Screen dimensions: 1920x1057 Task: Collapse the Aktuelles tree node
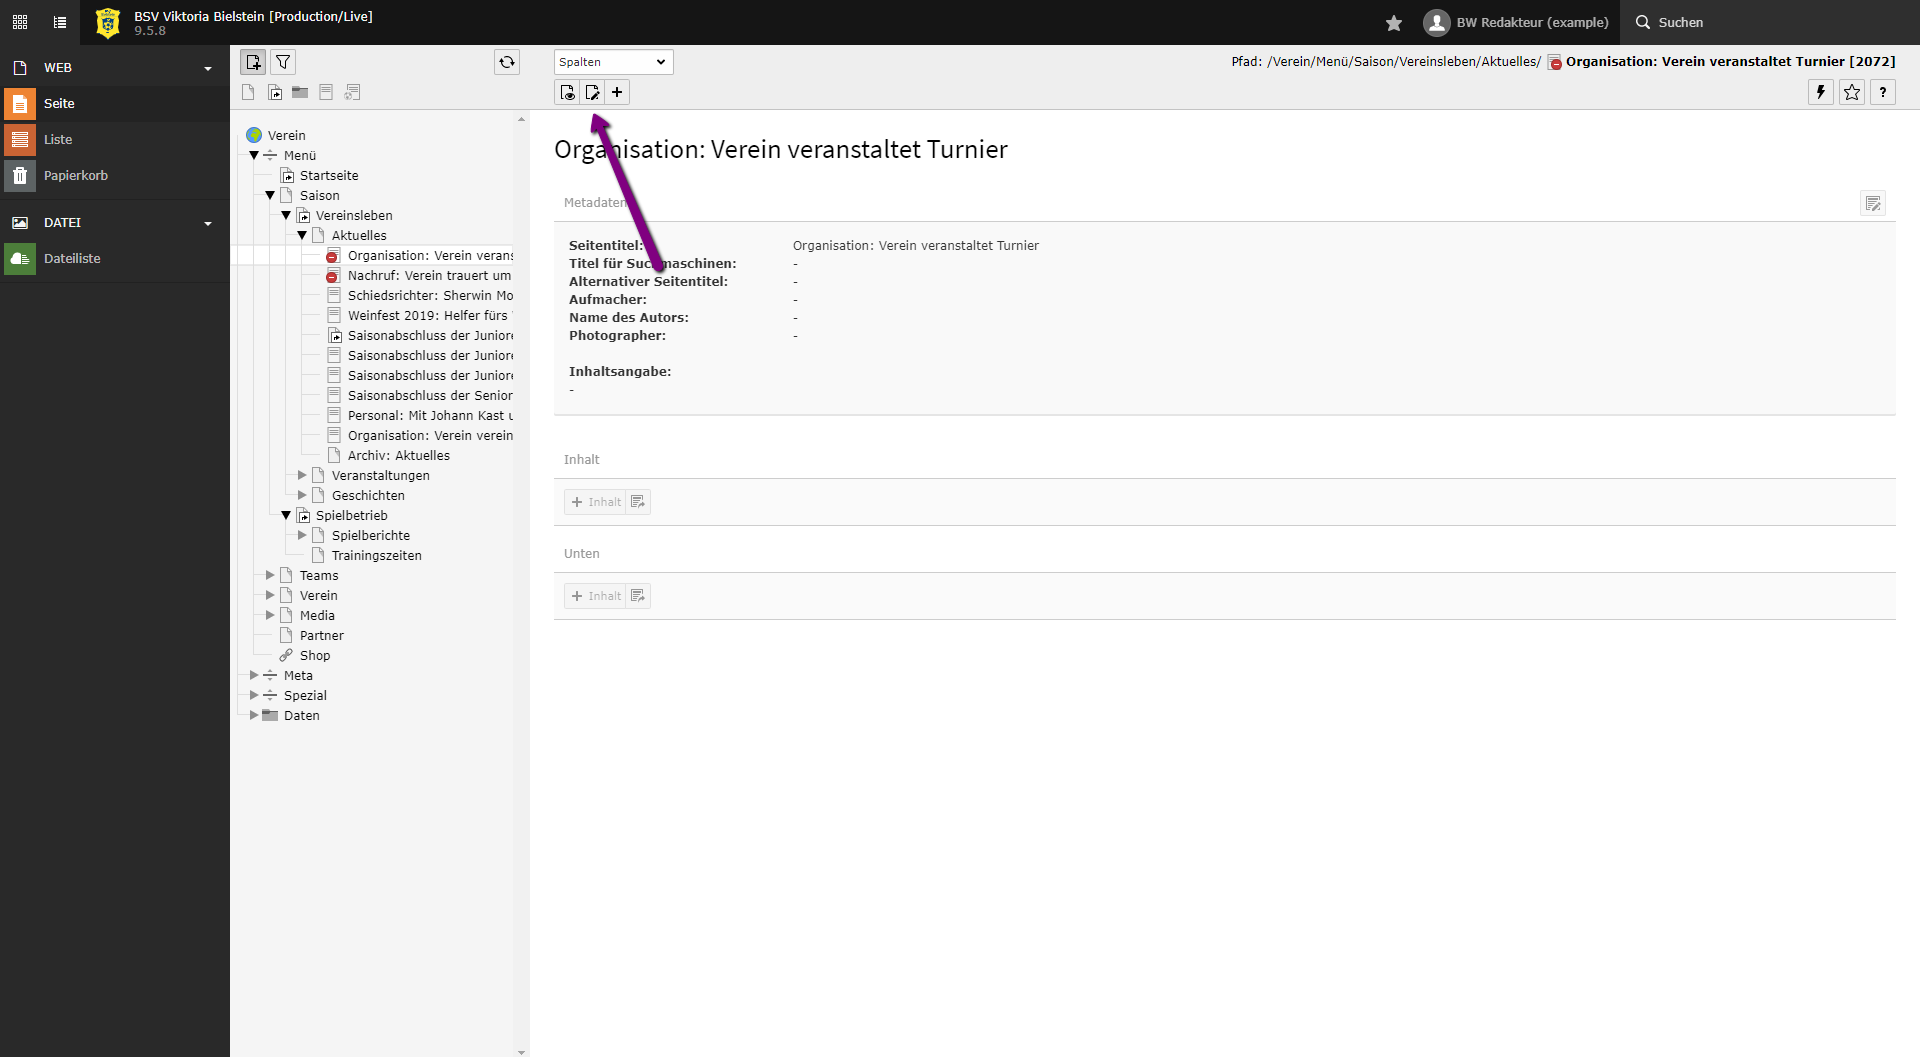coord(302,236)
